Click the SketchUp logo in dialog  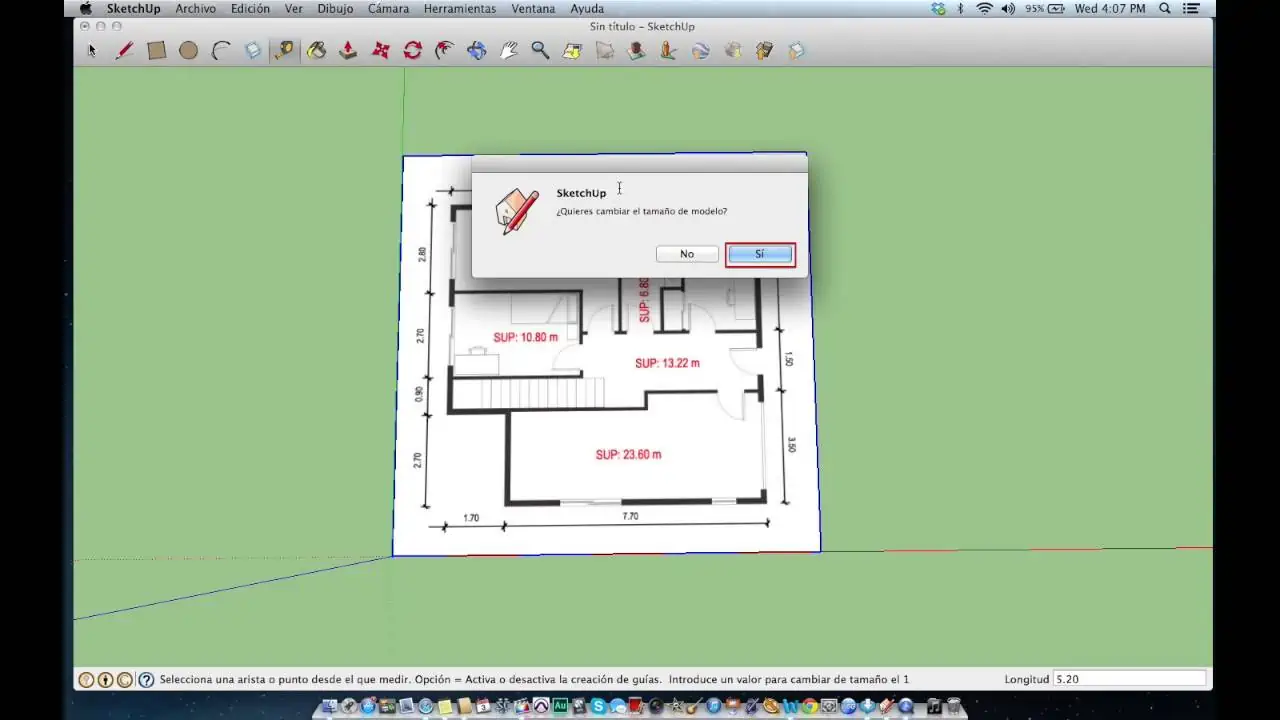517,212
